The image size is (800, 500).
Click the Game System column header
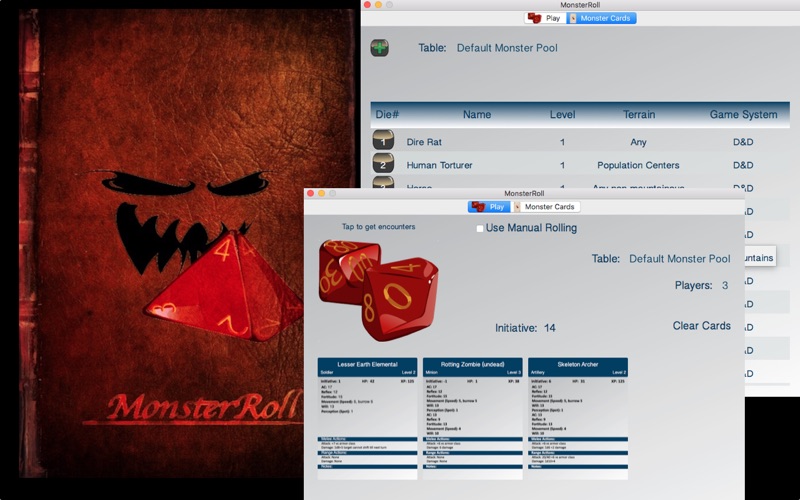coord(743,114)
